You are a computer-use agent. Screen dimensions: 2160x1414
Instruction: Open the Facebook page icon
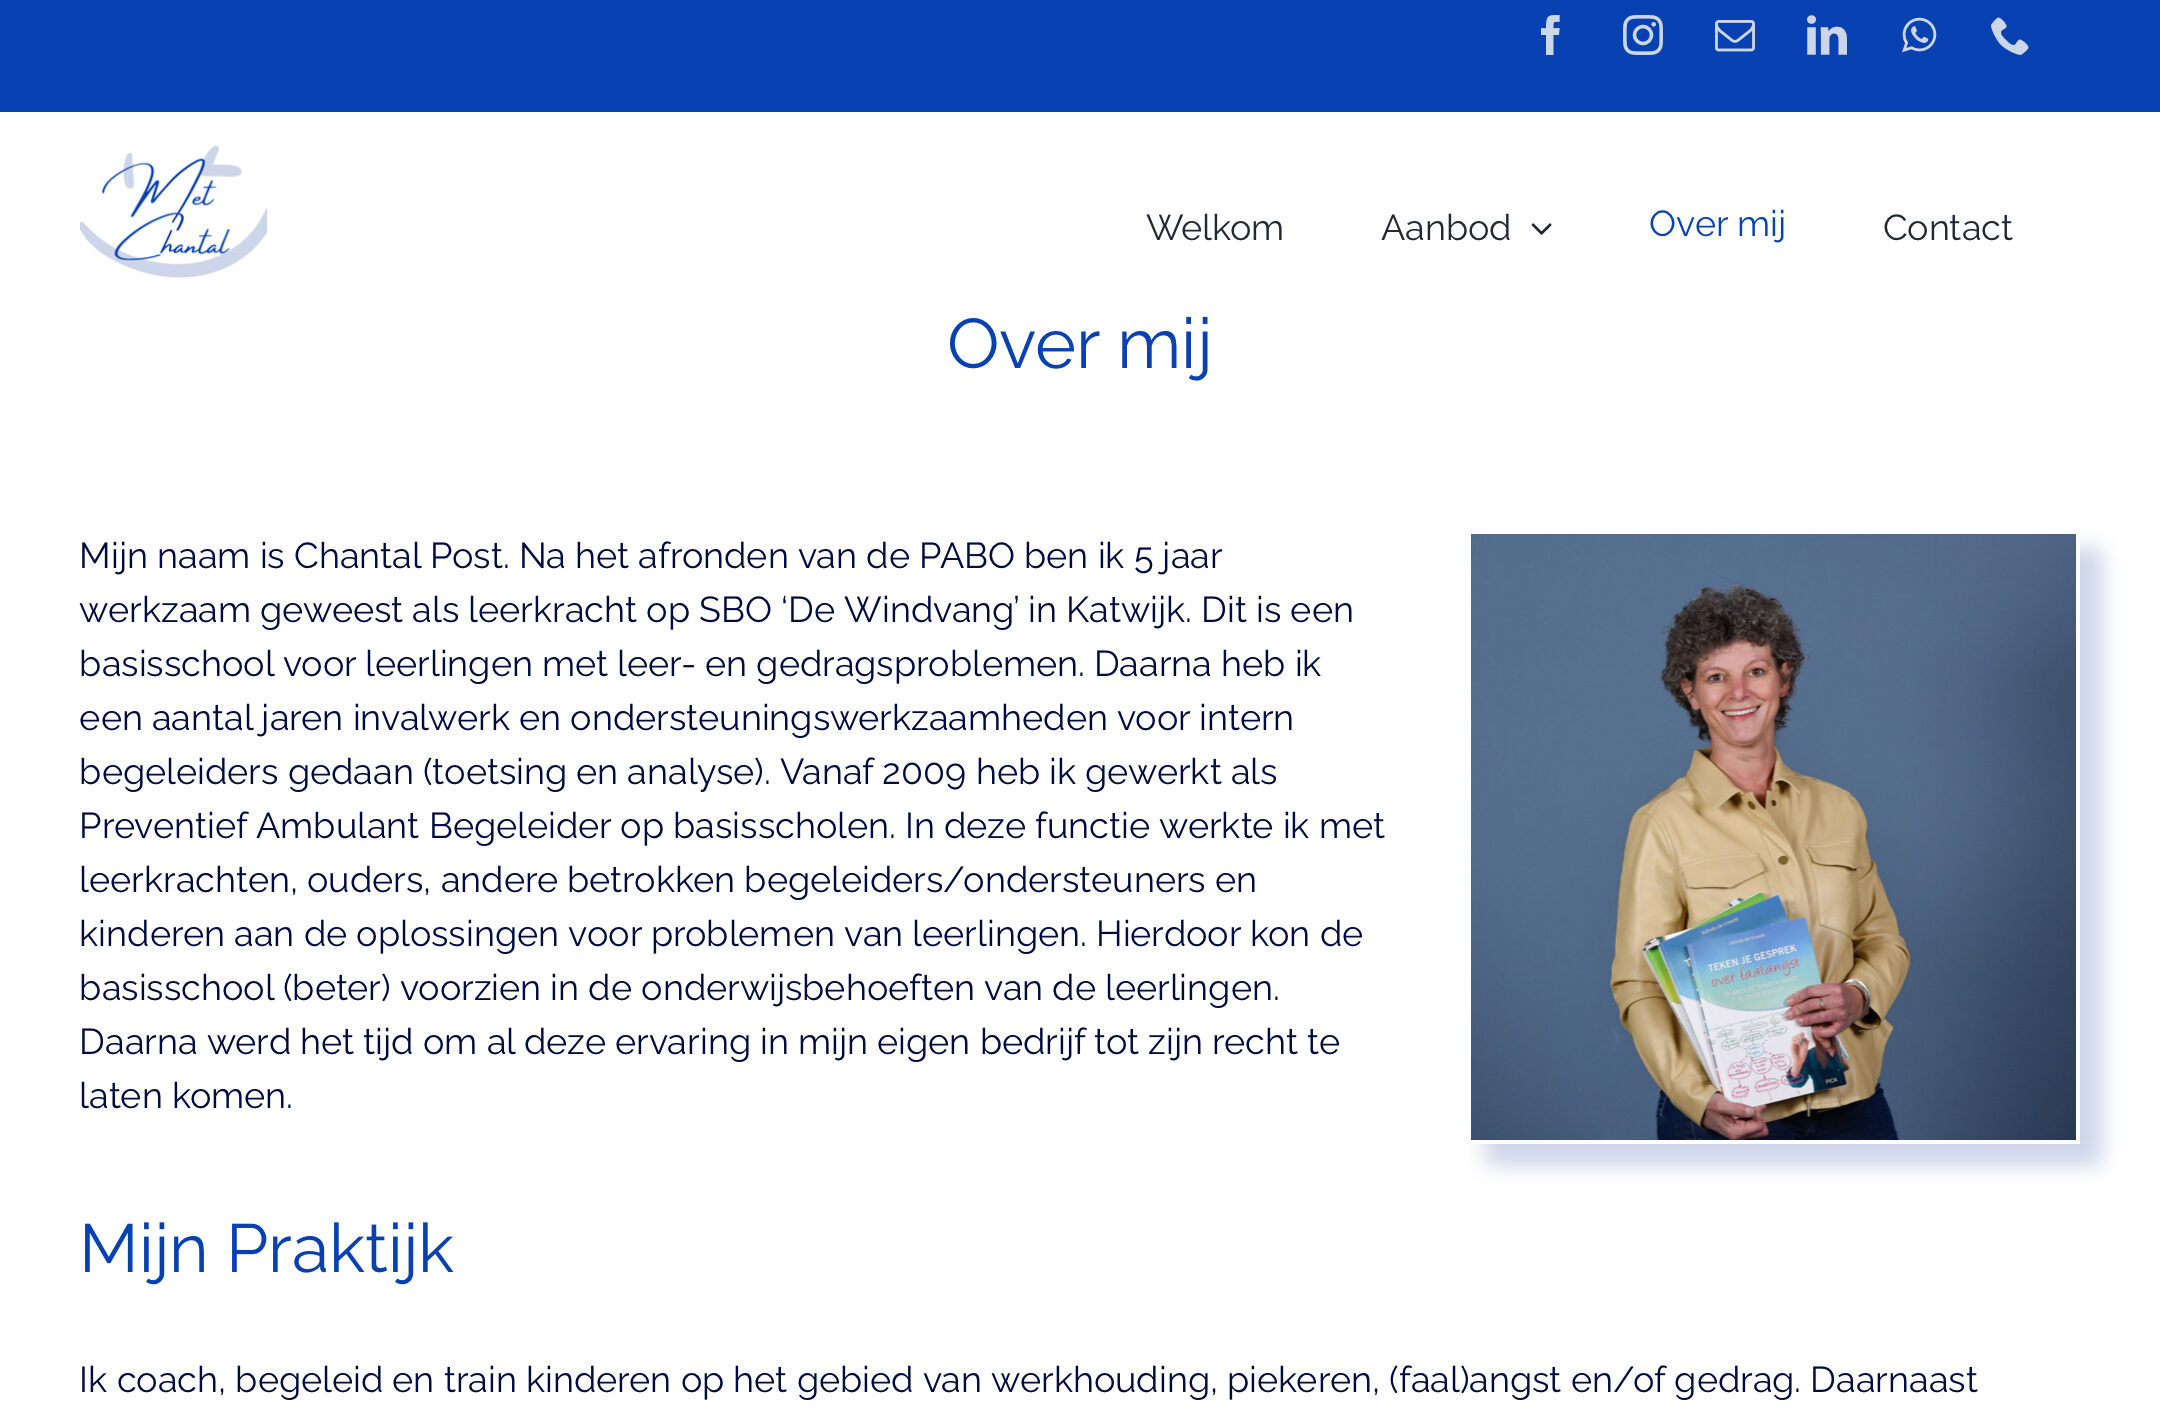click(1550, 36)
